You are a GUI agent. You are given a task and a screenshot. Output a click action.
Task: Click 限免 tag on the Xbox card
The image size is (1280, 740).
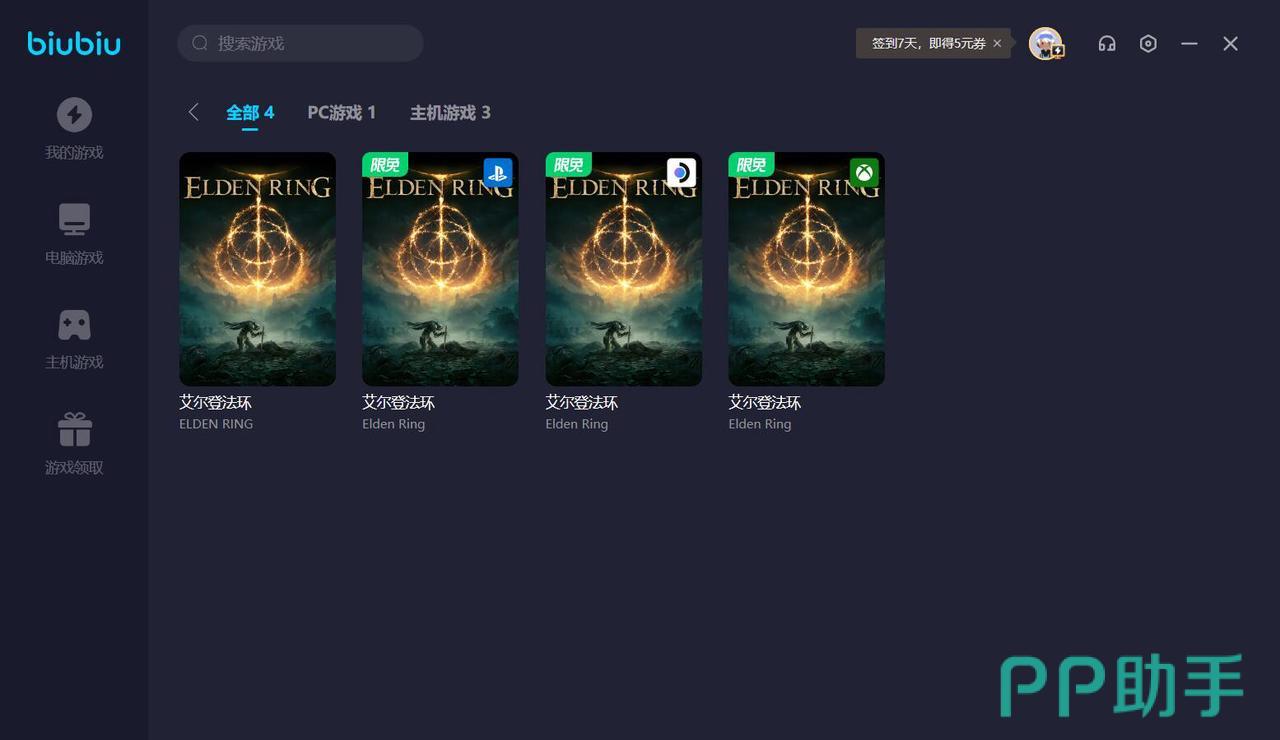[x=751, y=165]
